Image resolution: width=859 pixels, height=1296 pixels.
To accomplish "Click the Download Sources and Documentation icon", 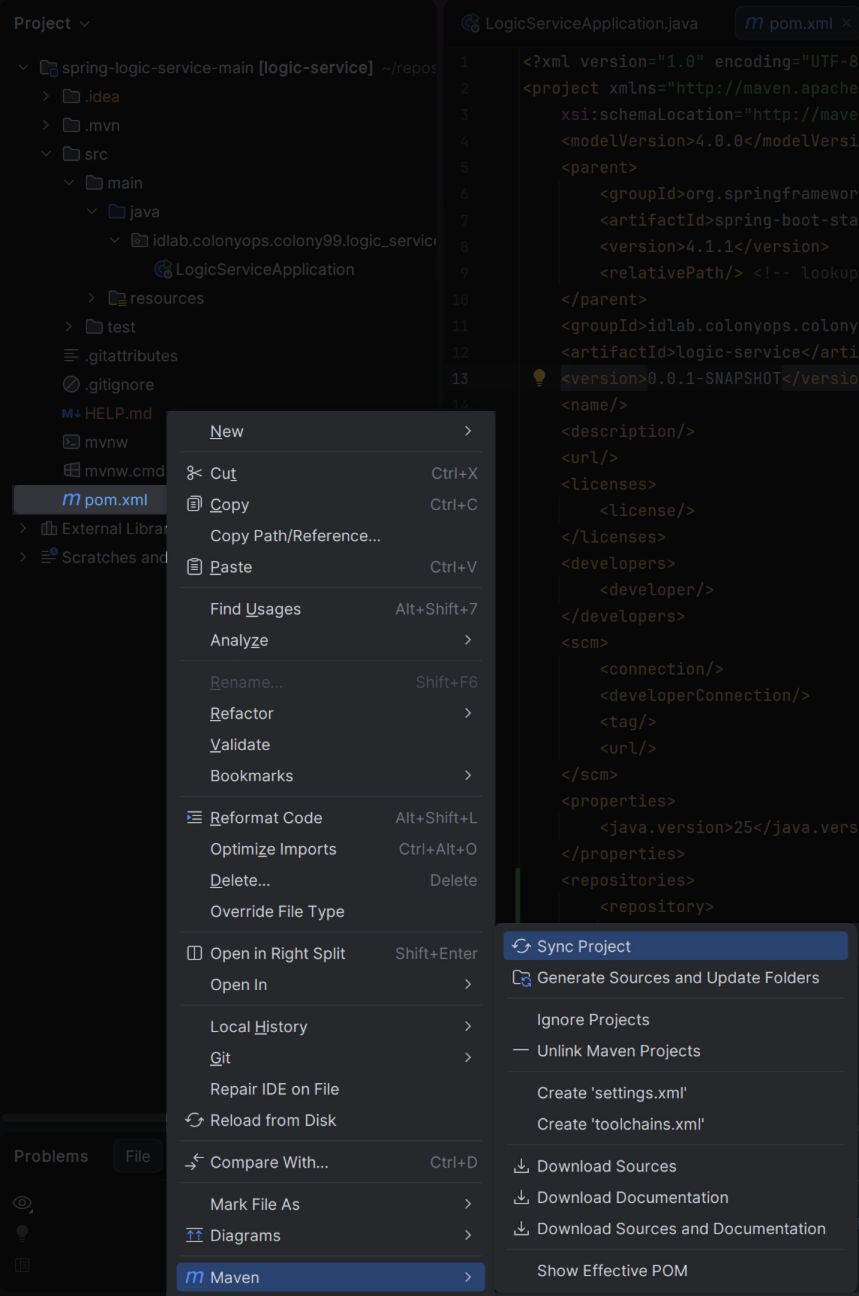I will [x=520, y=1228].
